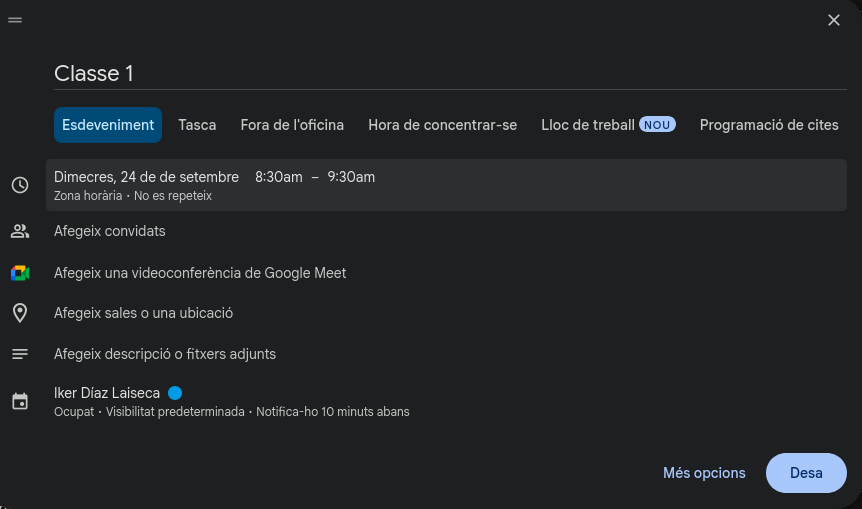
Task: Click the Google Meet camera icon
Action: [20, 273]
